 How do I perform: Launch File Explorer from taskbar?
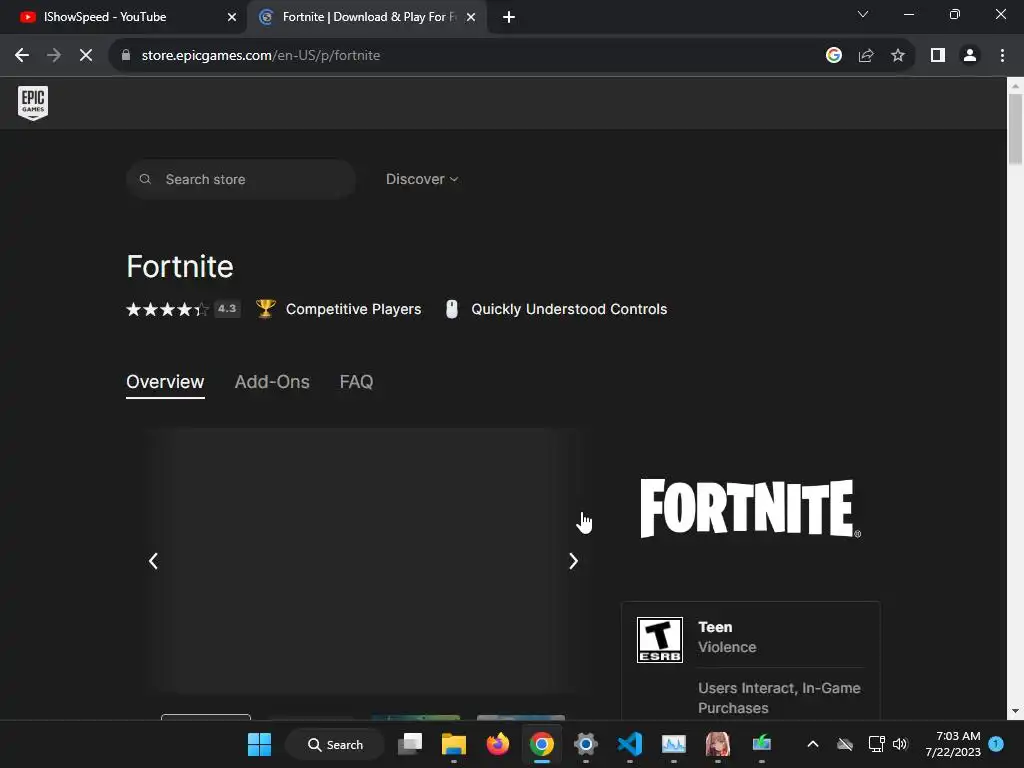tap(453, 744)
